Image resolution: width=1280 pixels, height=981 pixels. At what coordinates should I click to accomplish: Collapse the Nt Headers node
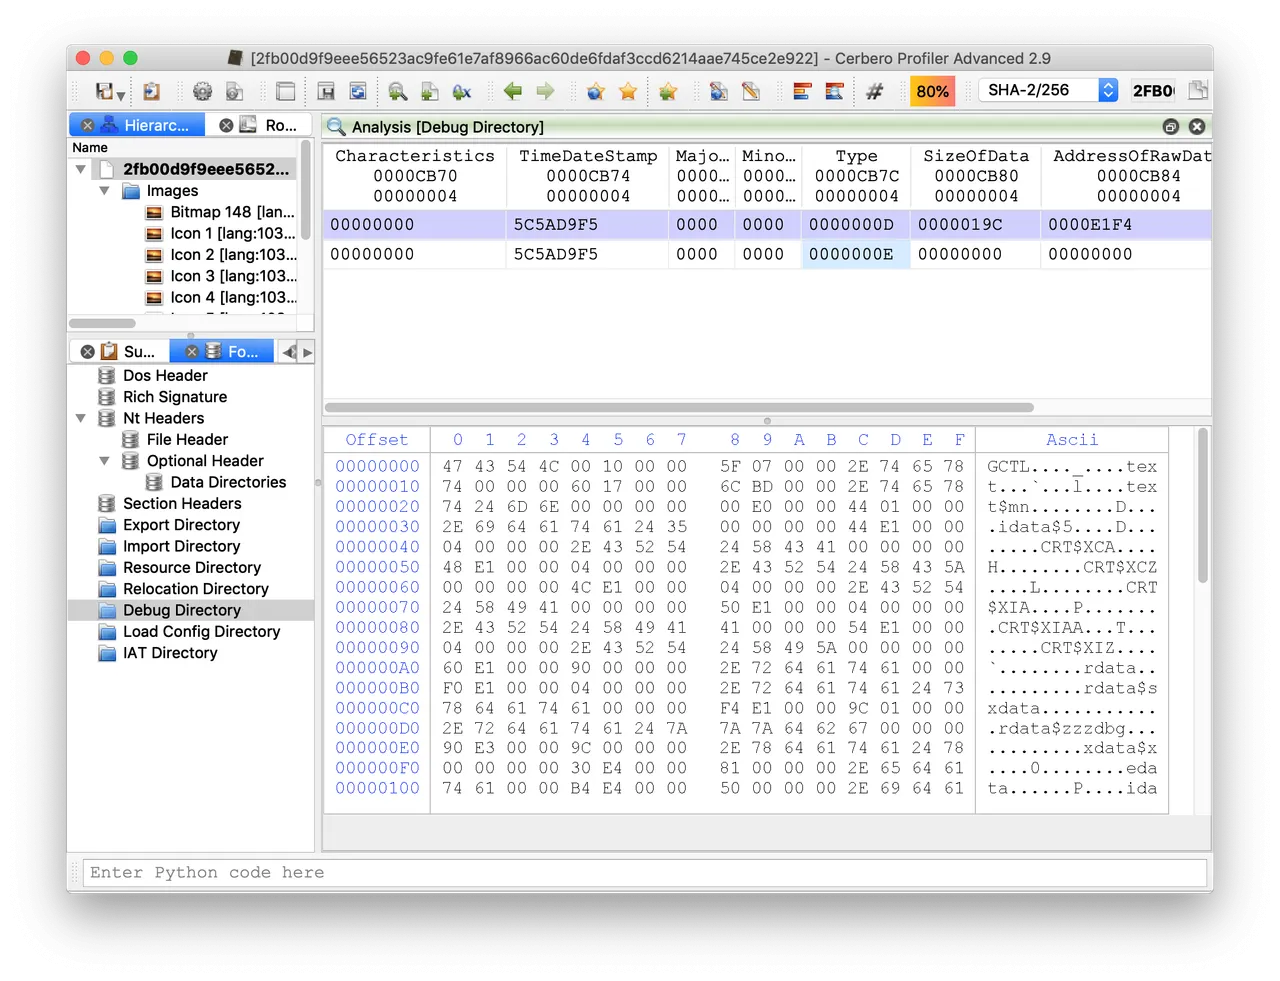click(x=82, y=418)
